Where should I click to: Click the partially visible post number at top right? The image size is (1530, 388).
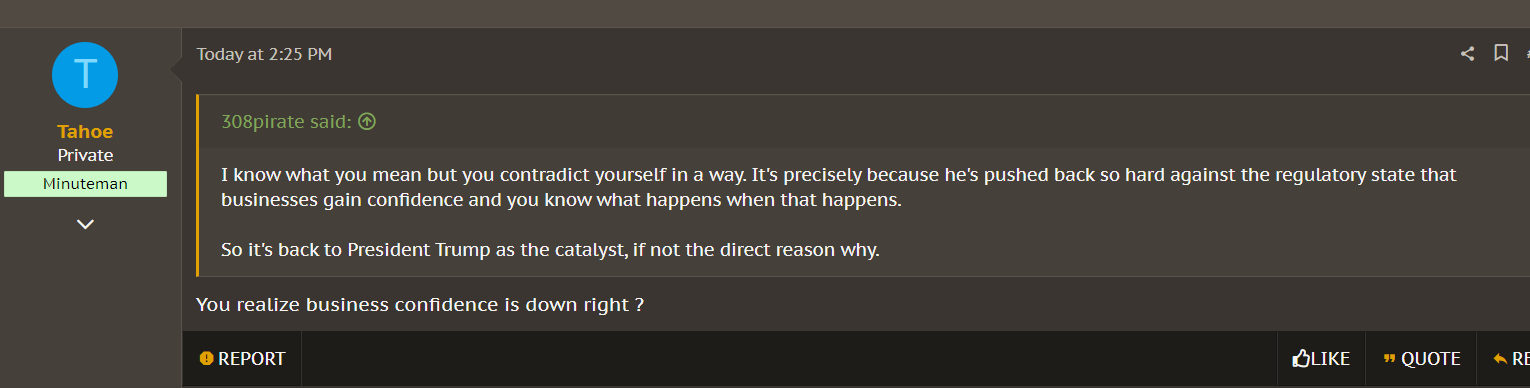1526,54
